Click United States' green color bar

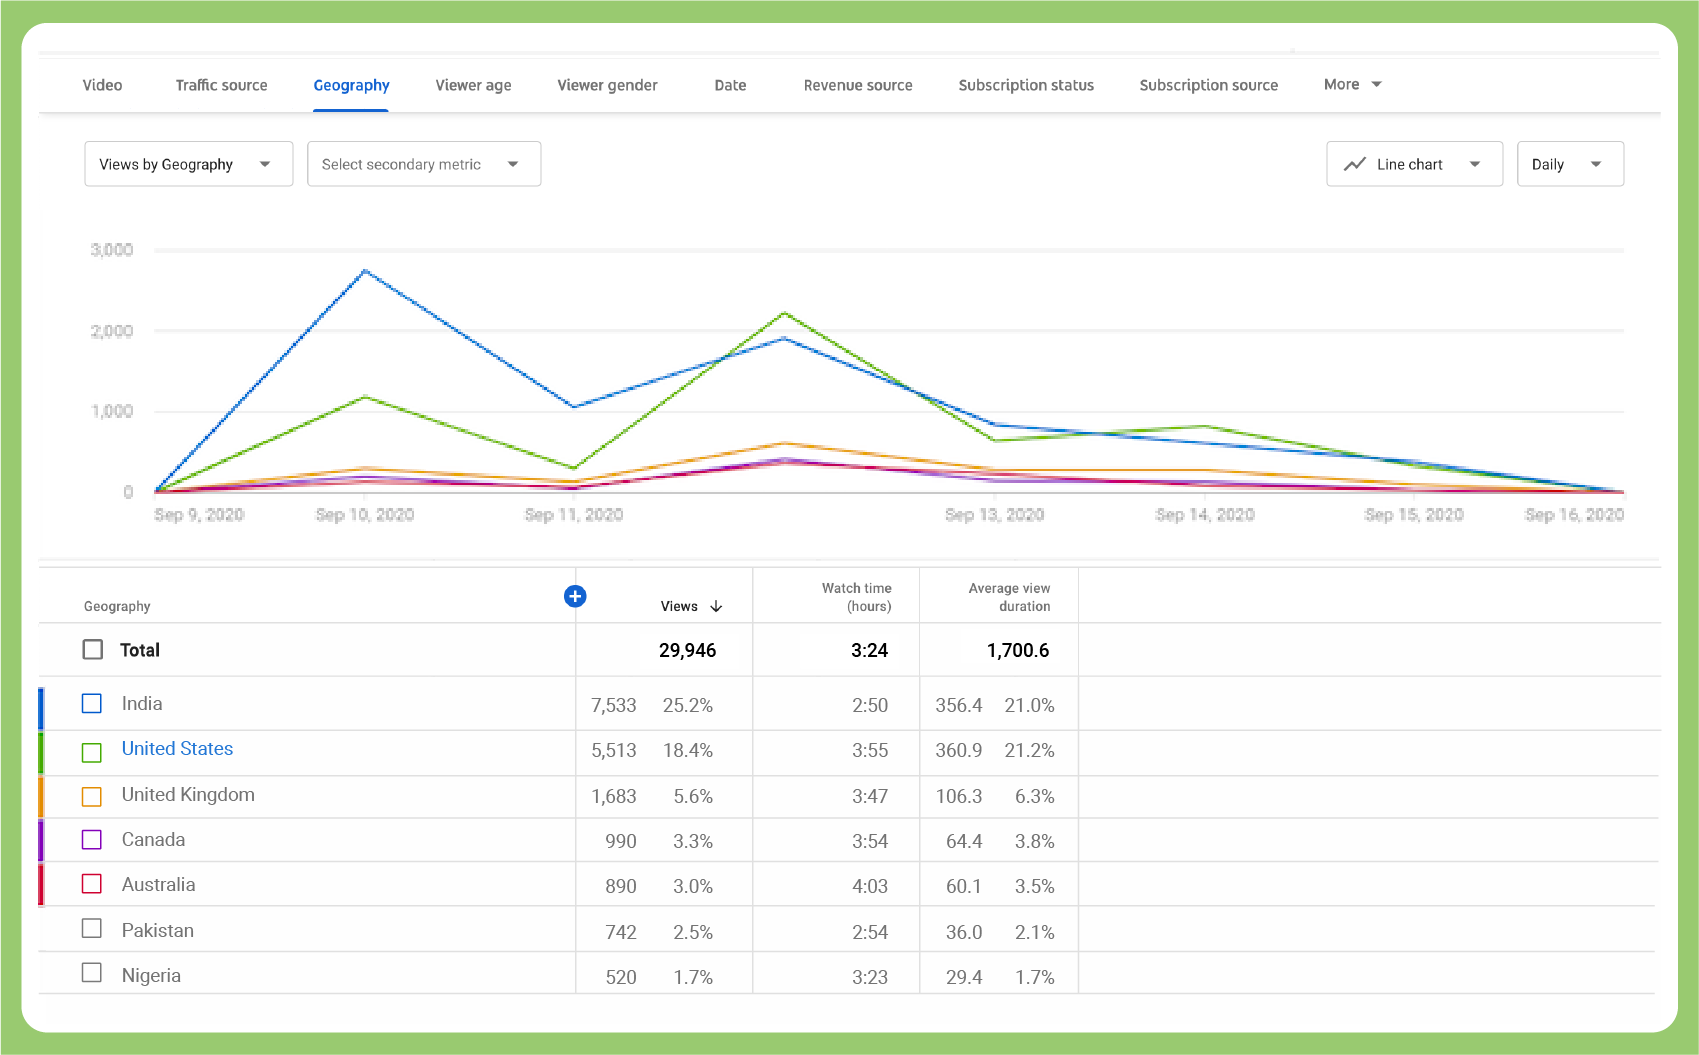click(41, 753)
